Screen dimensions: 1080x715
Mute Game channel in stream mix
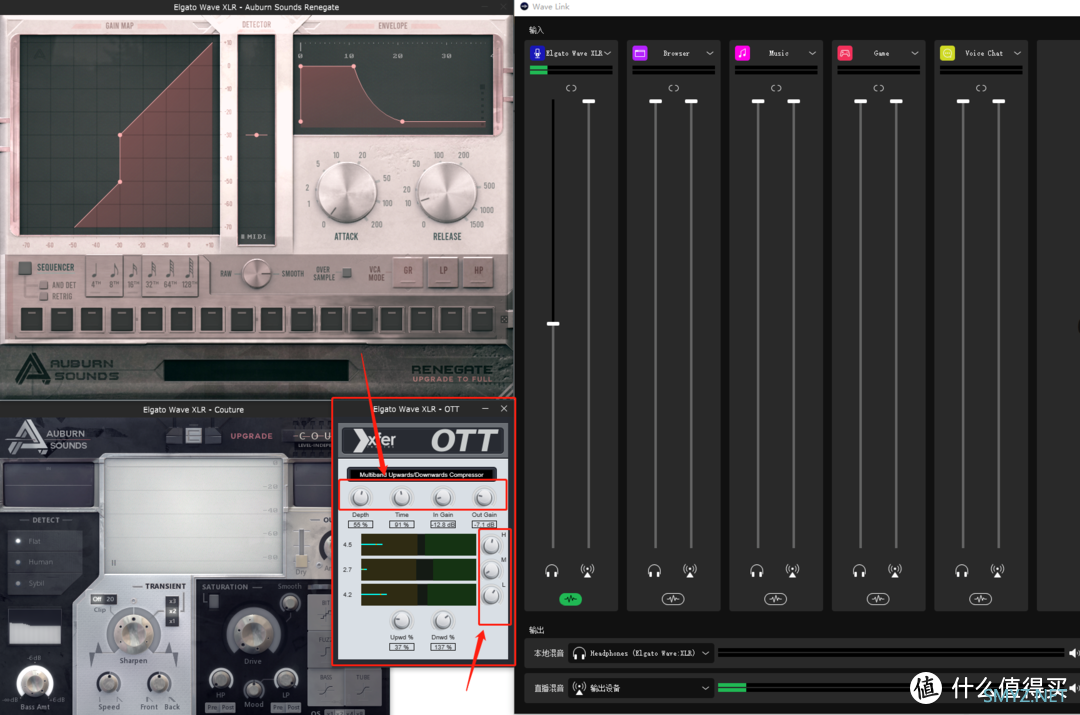(895, 570)
